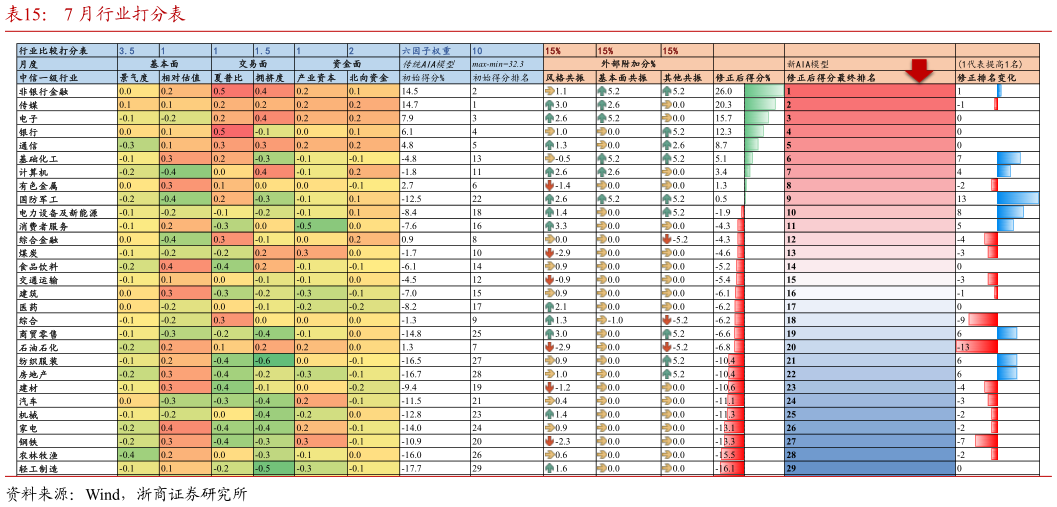Viewport: 1057px width, 507px height.
Task: Click the 北向资金 column header
Action: [371, 77]
